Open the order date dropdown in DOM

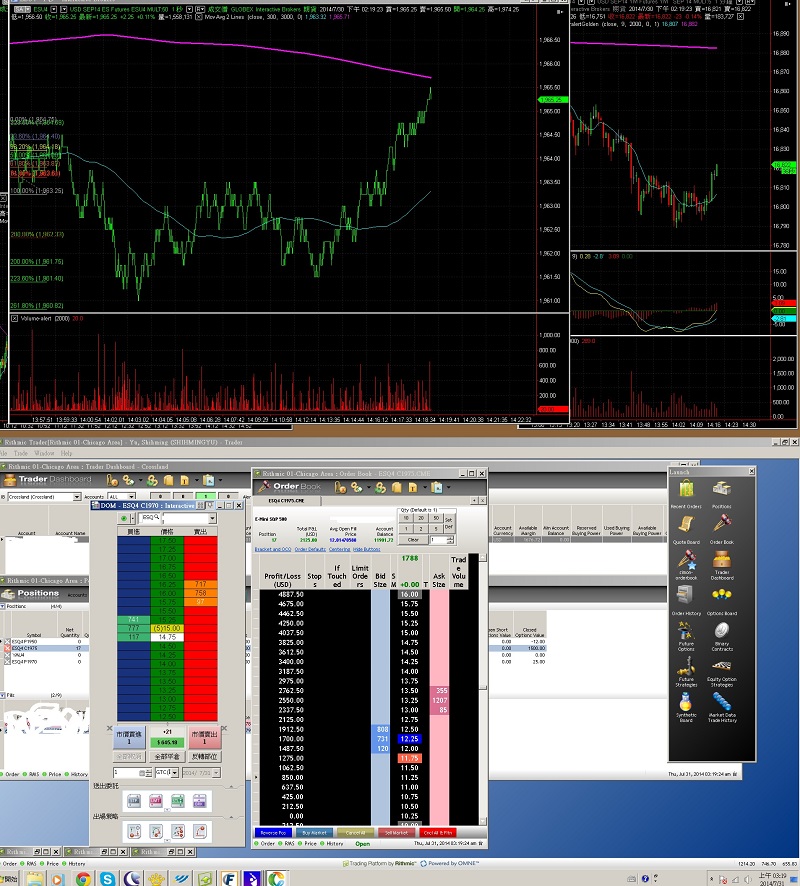pos(216,772)
